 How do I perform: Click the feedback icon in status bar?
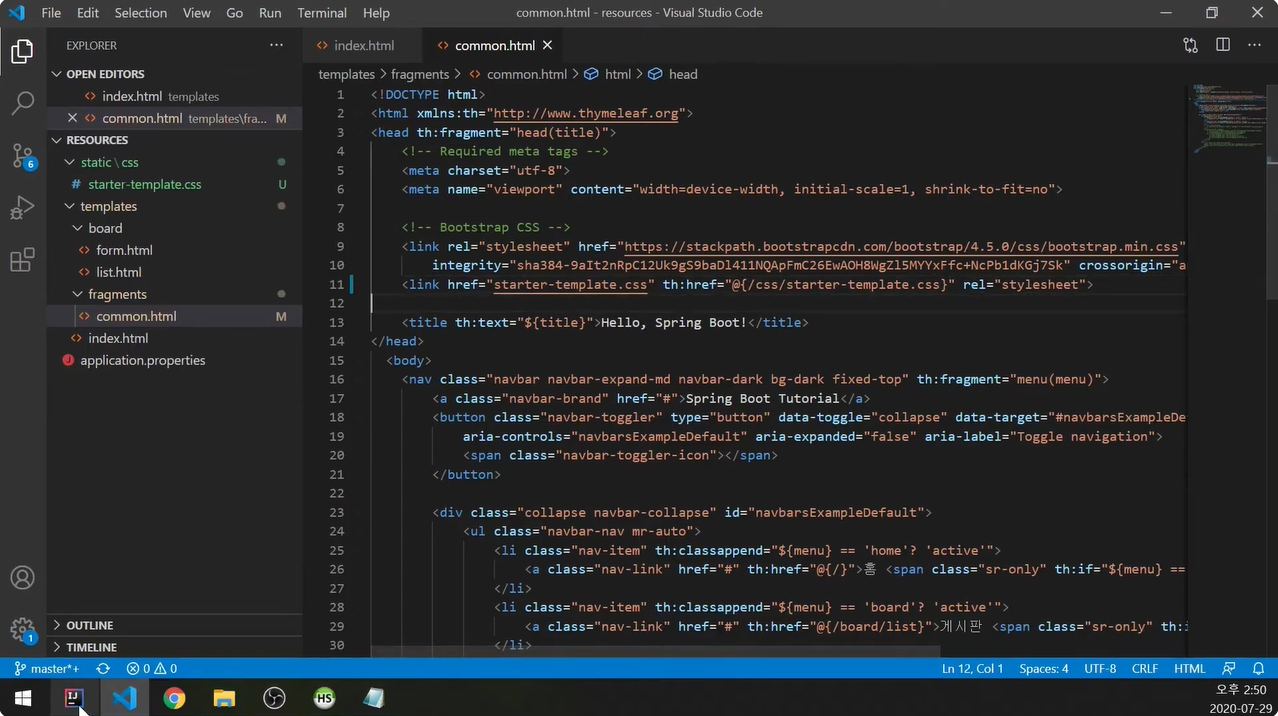(x=1229, y=668)
